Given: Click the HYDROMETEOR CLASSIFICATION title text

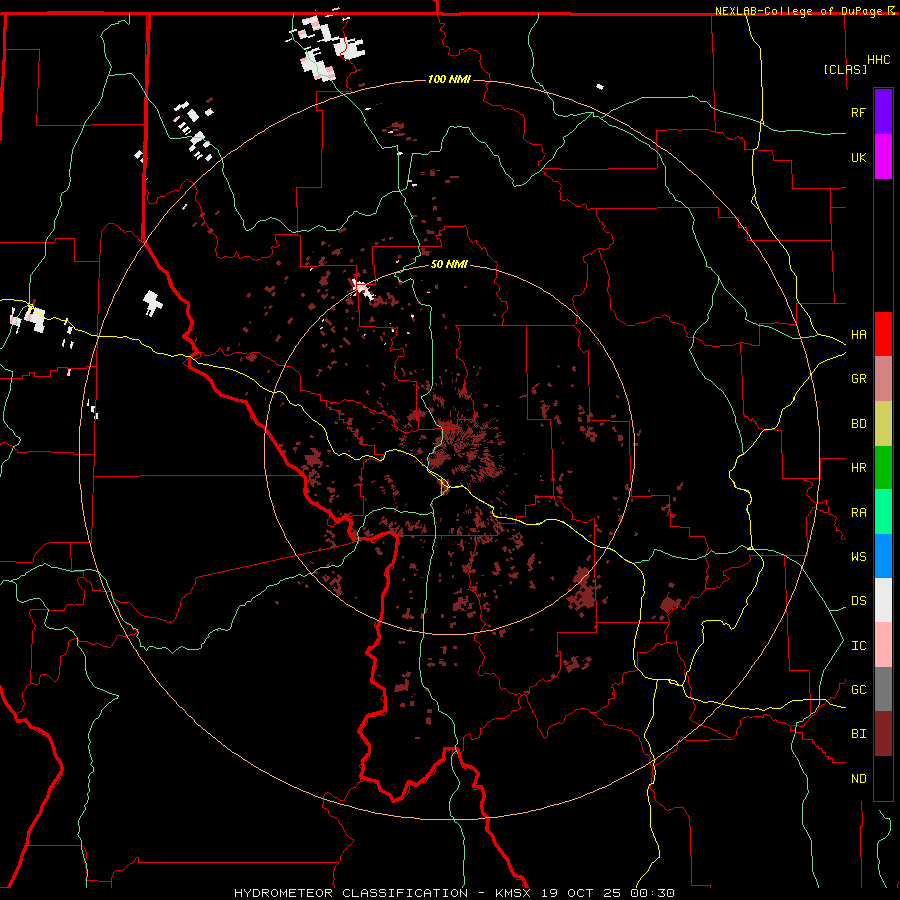Looking at the screenshot, I should 351,893.
